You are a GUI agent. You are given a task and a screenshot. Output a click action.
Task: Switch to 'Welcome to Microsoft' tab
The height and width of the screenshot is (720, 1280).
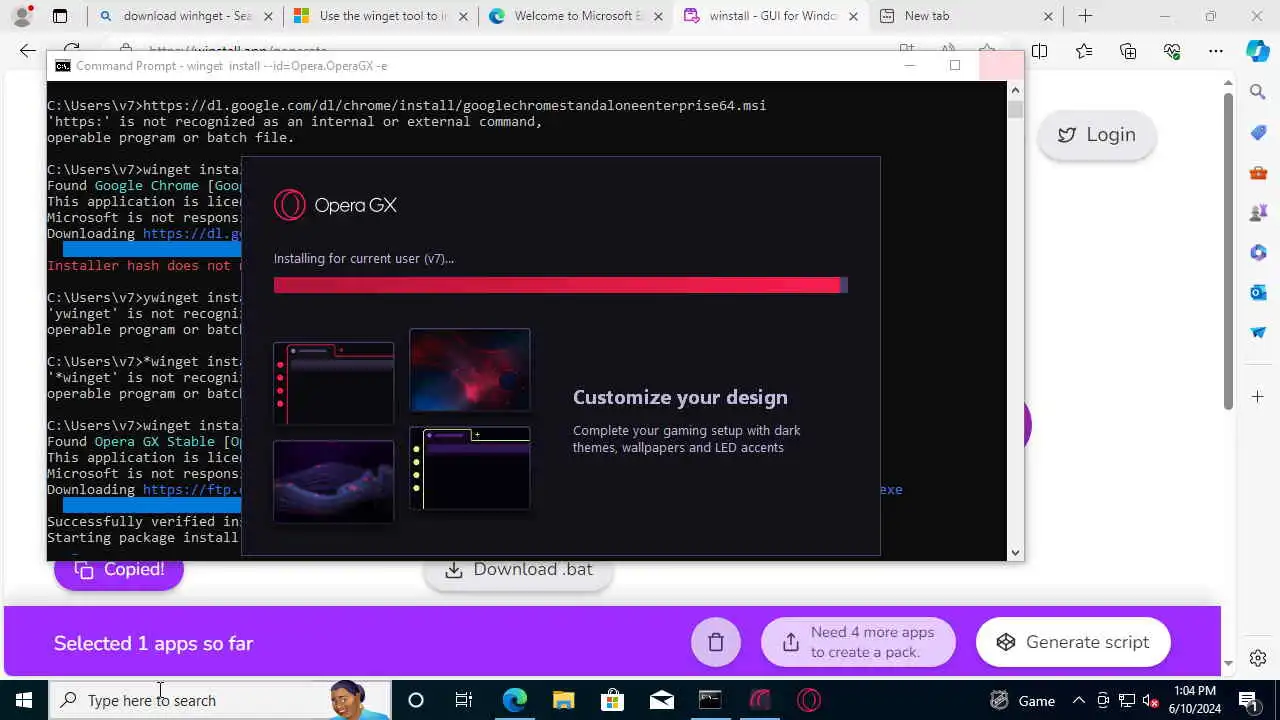pos(565,16)
